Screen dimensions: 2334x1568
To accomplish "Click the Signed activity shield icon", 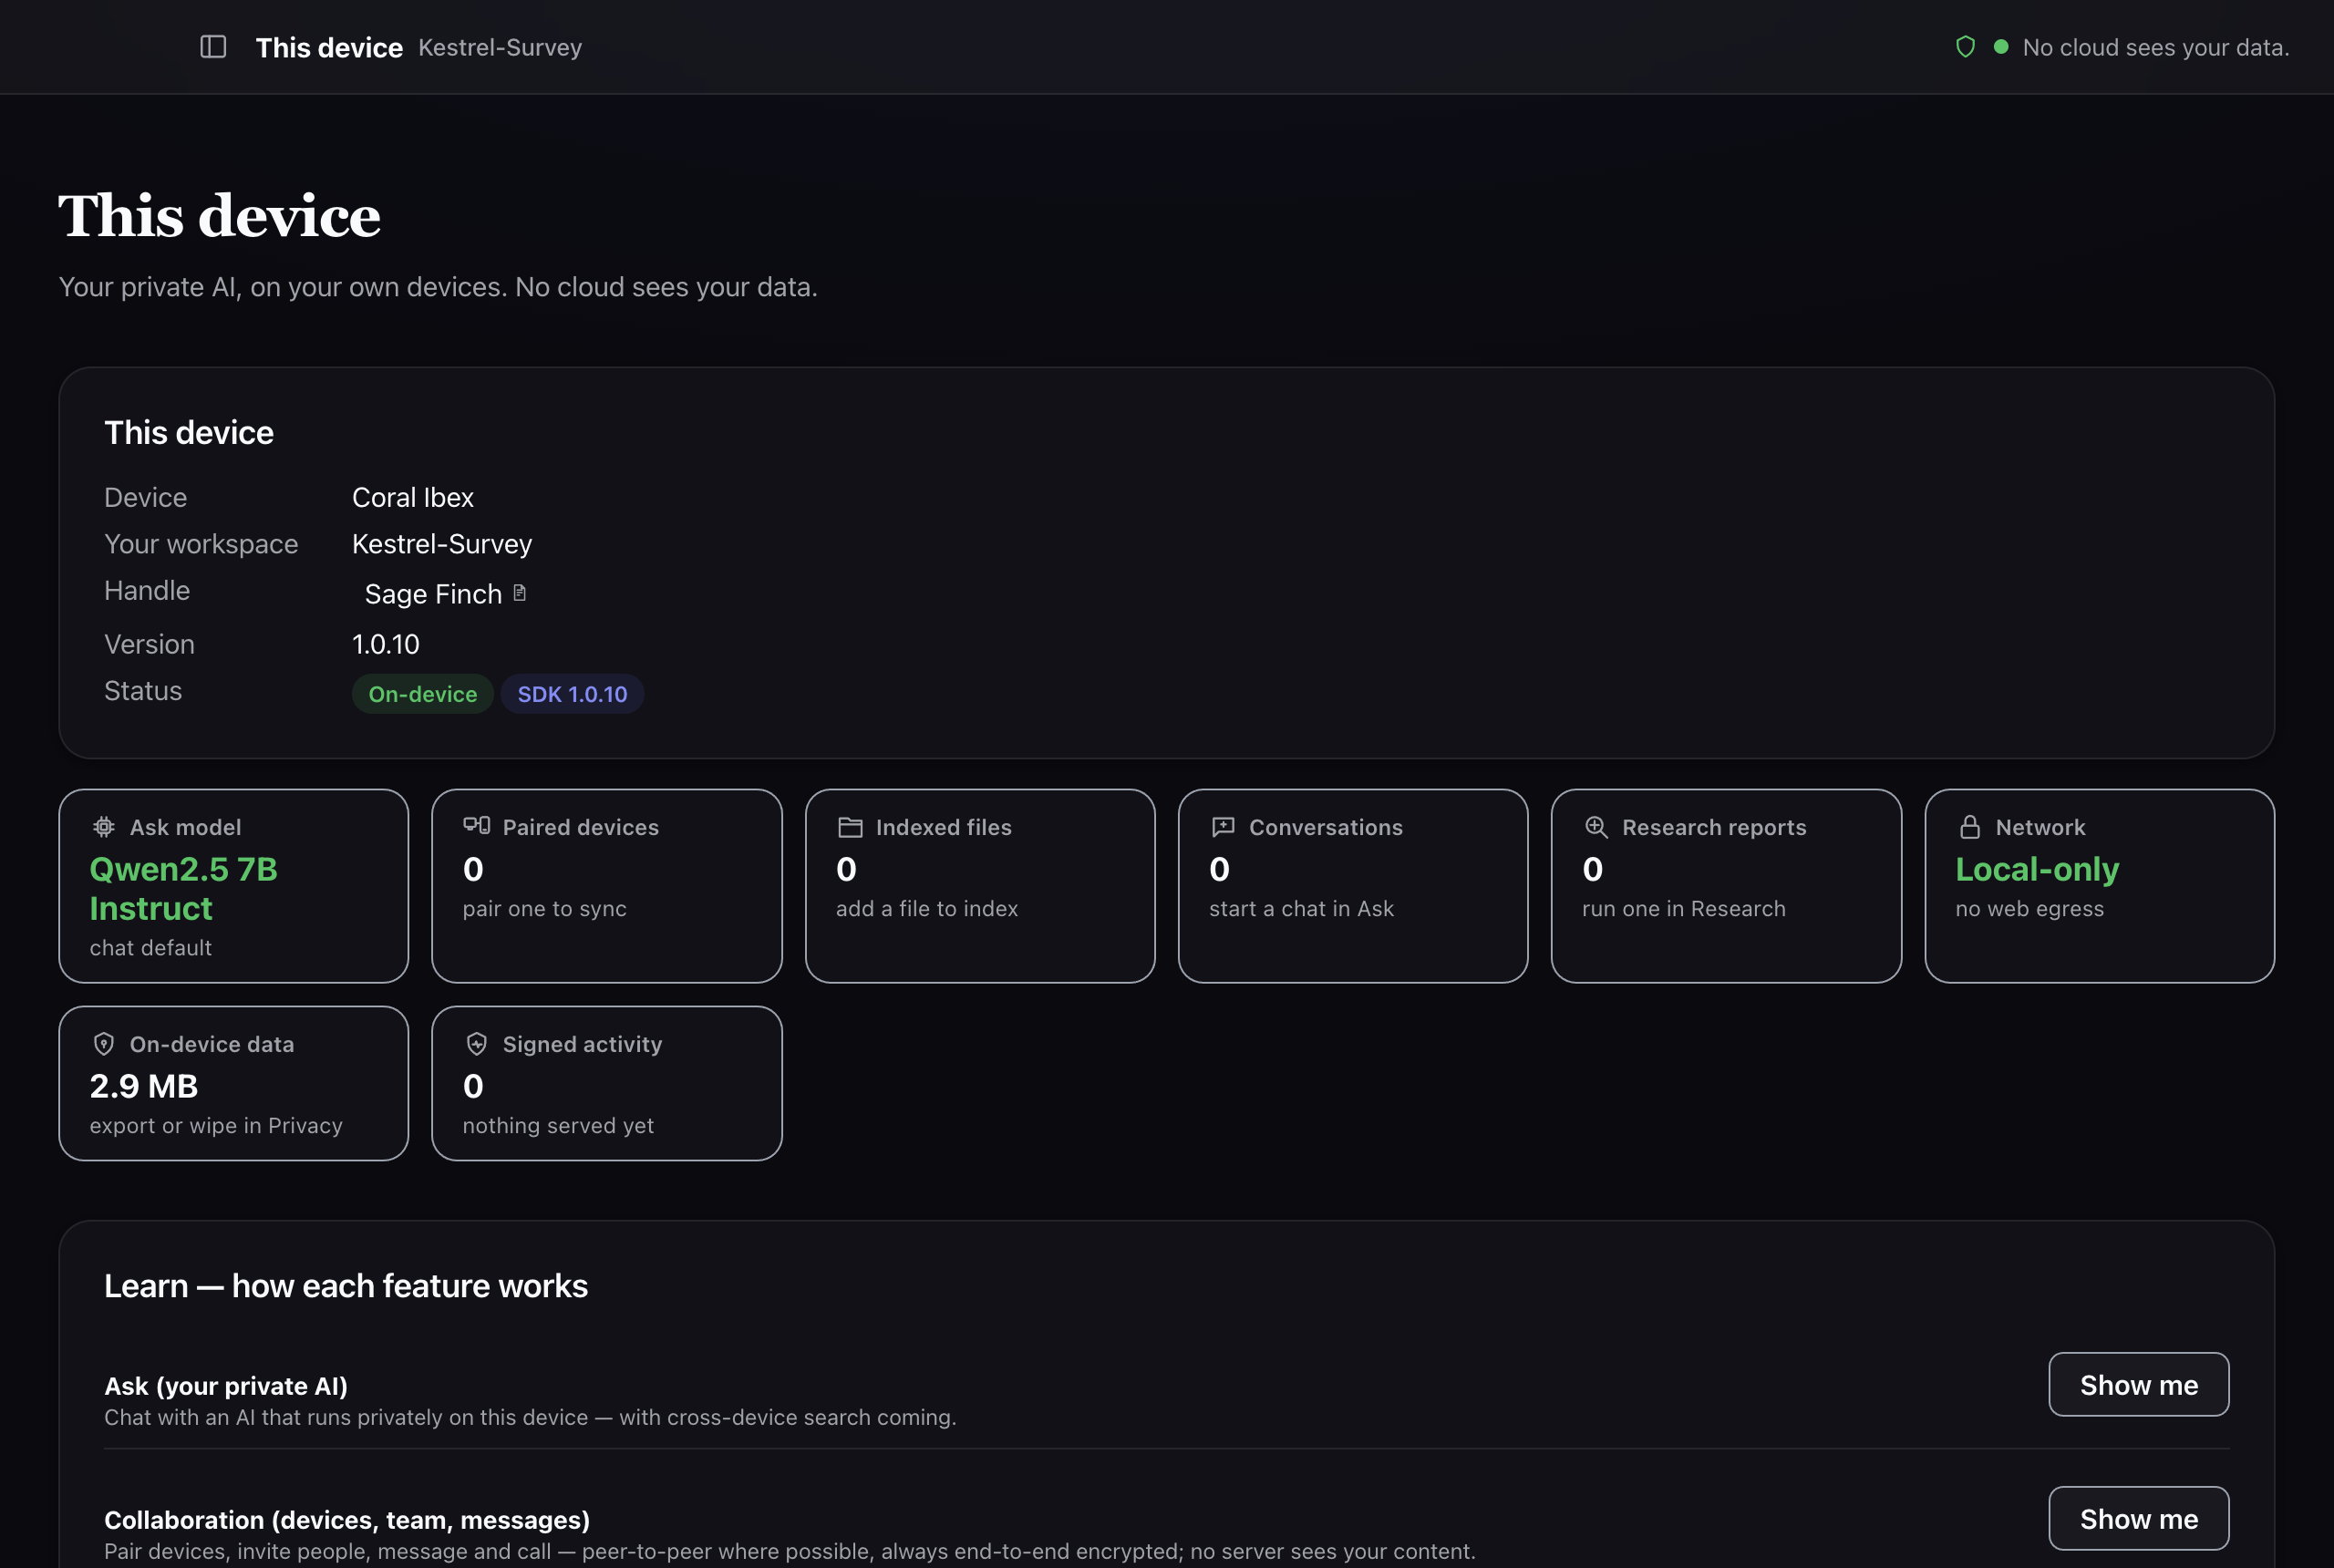I will pyautogui.click(x=477, y=1044).
